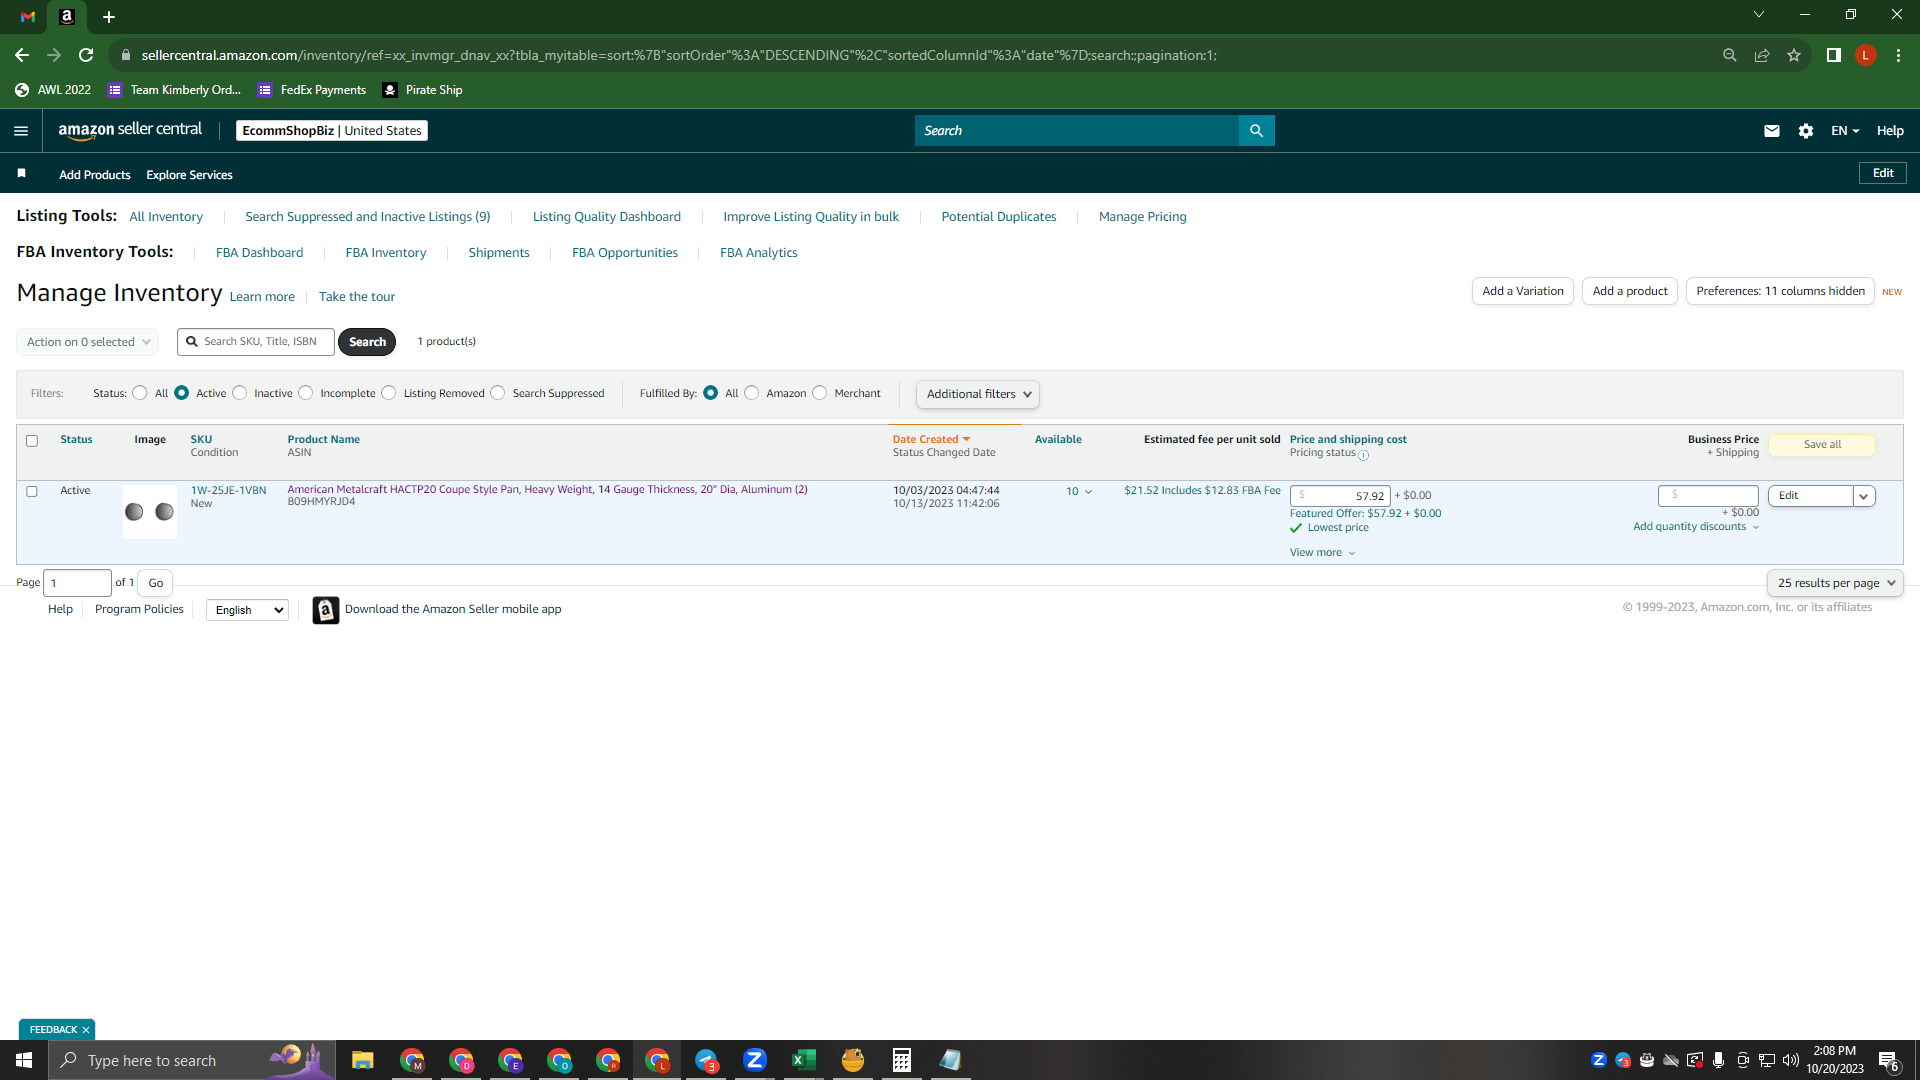Screen dimensions: 1920x1080
Task: Click Add a Variation button
Action: 1523,291
